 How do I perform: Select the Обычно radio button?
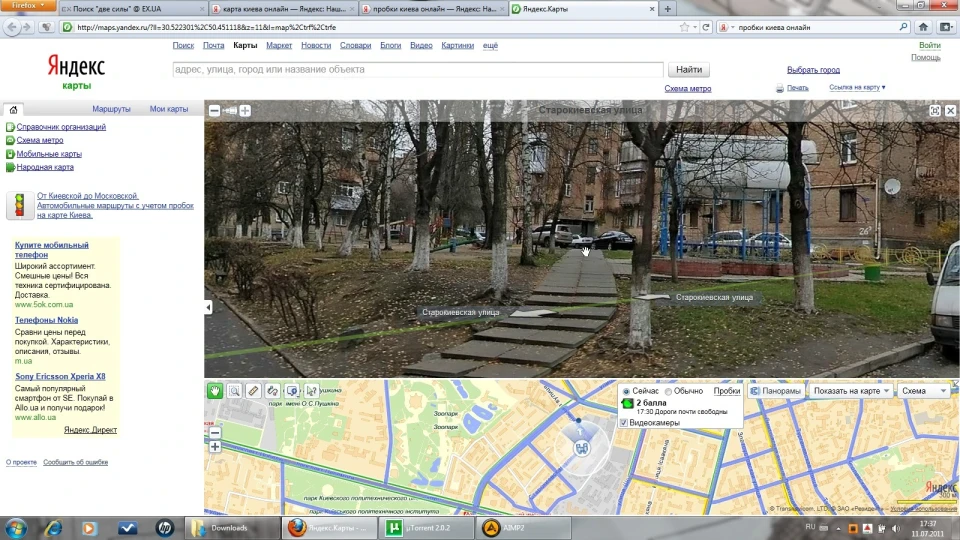click(669, 391)
